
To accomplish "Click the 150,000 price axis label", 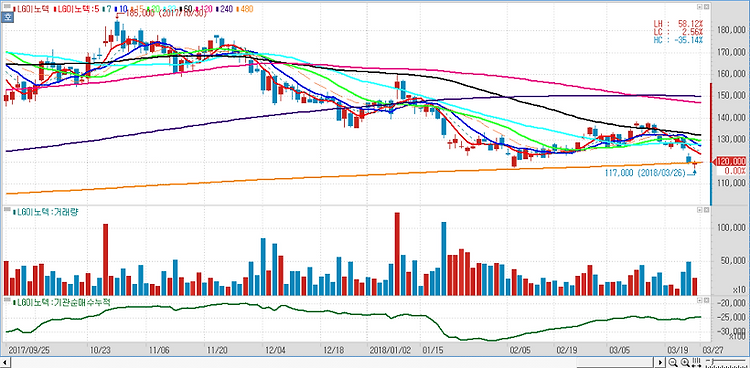I will 732,96.
